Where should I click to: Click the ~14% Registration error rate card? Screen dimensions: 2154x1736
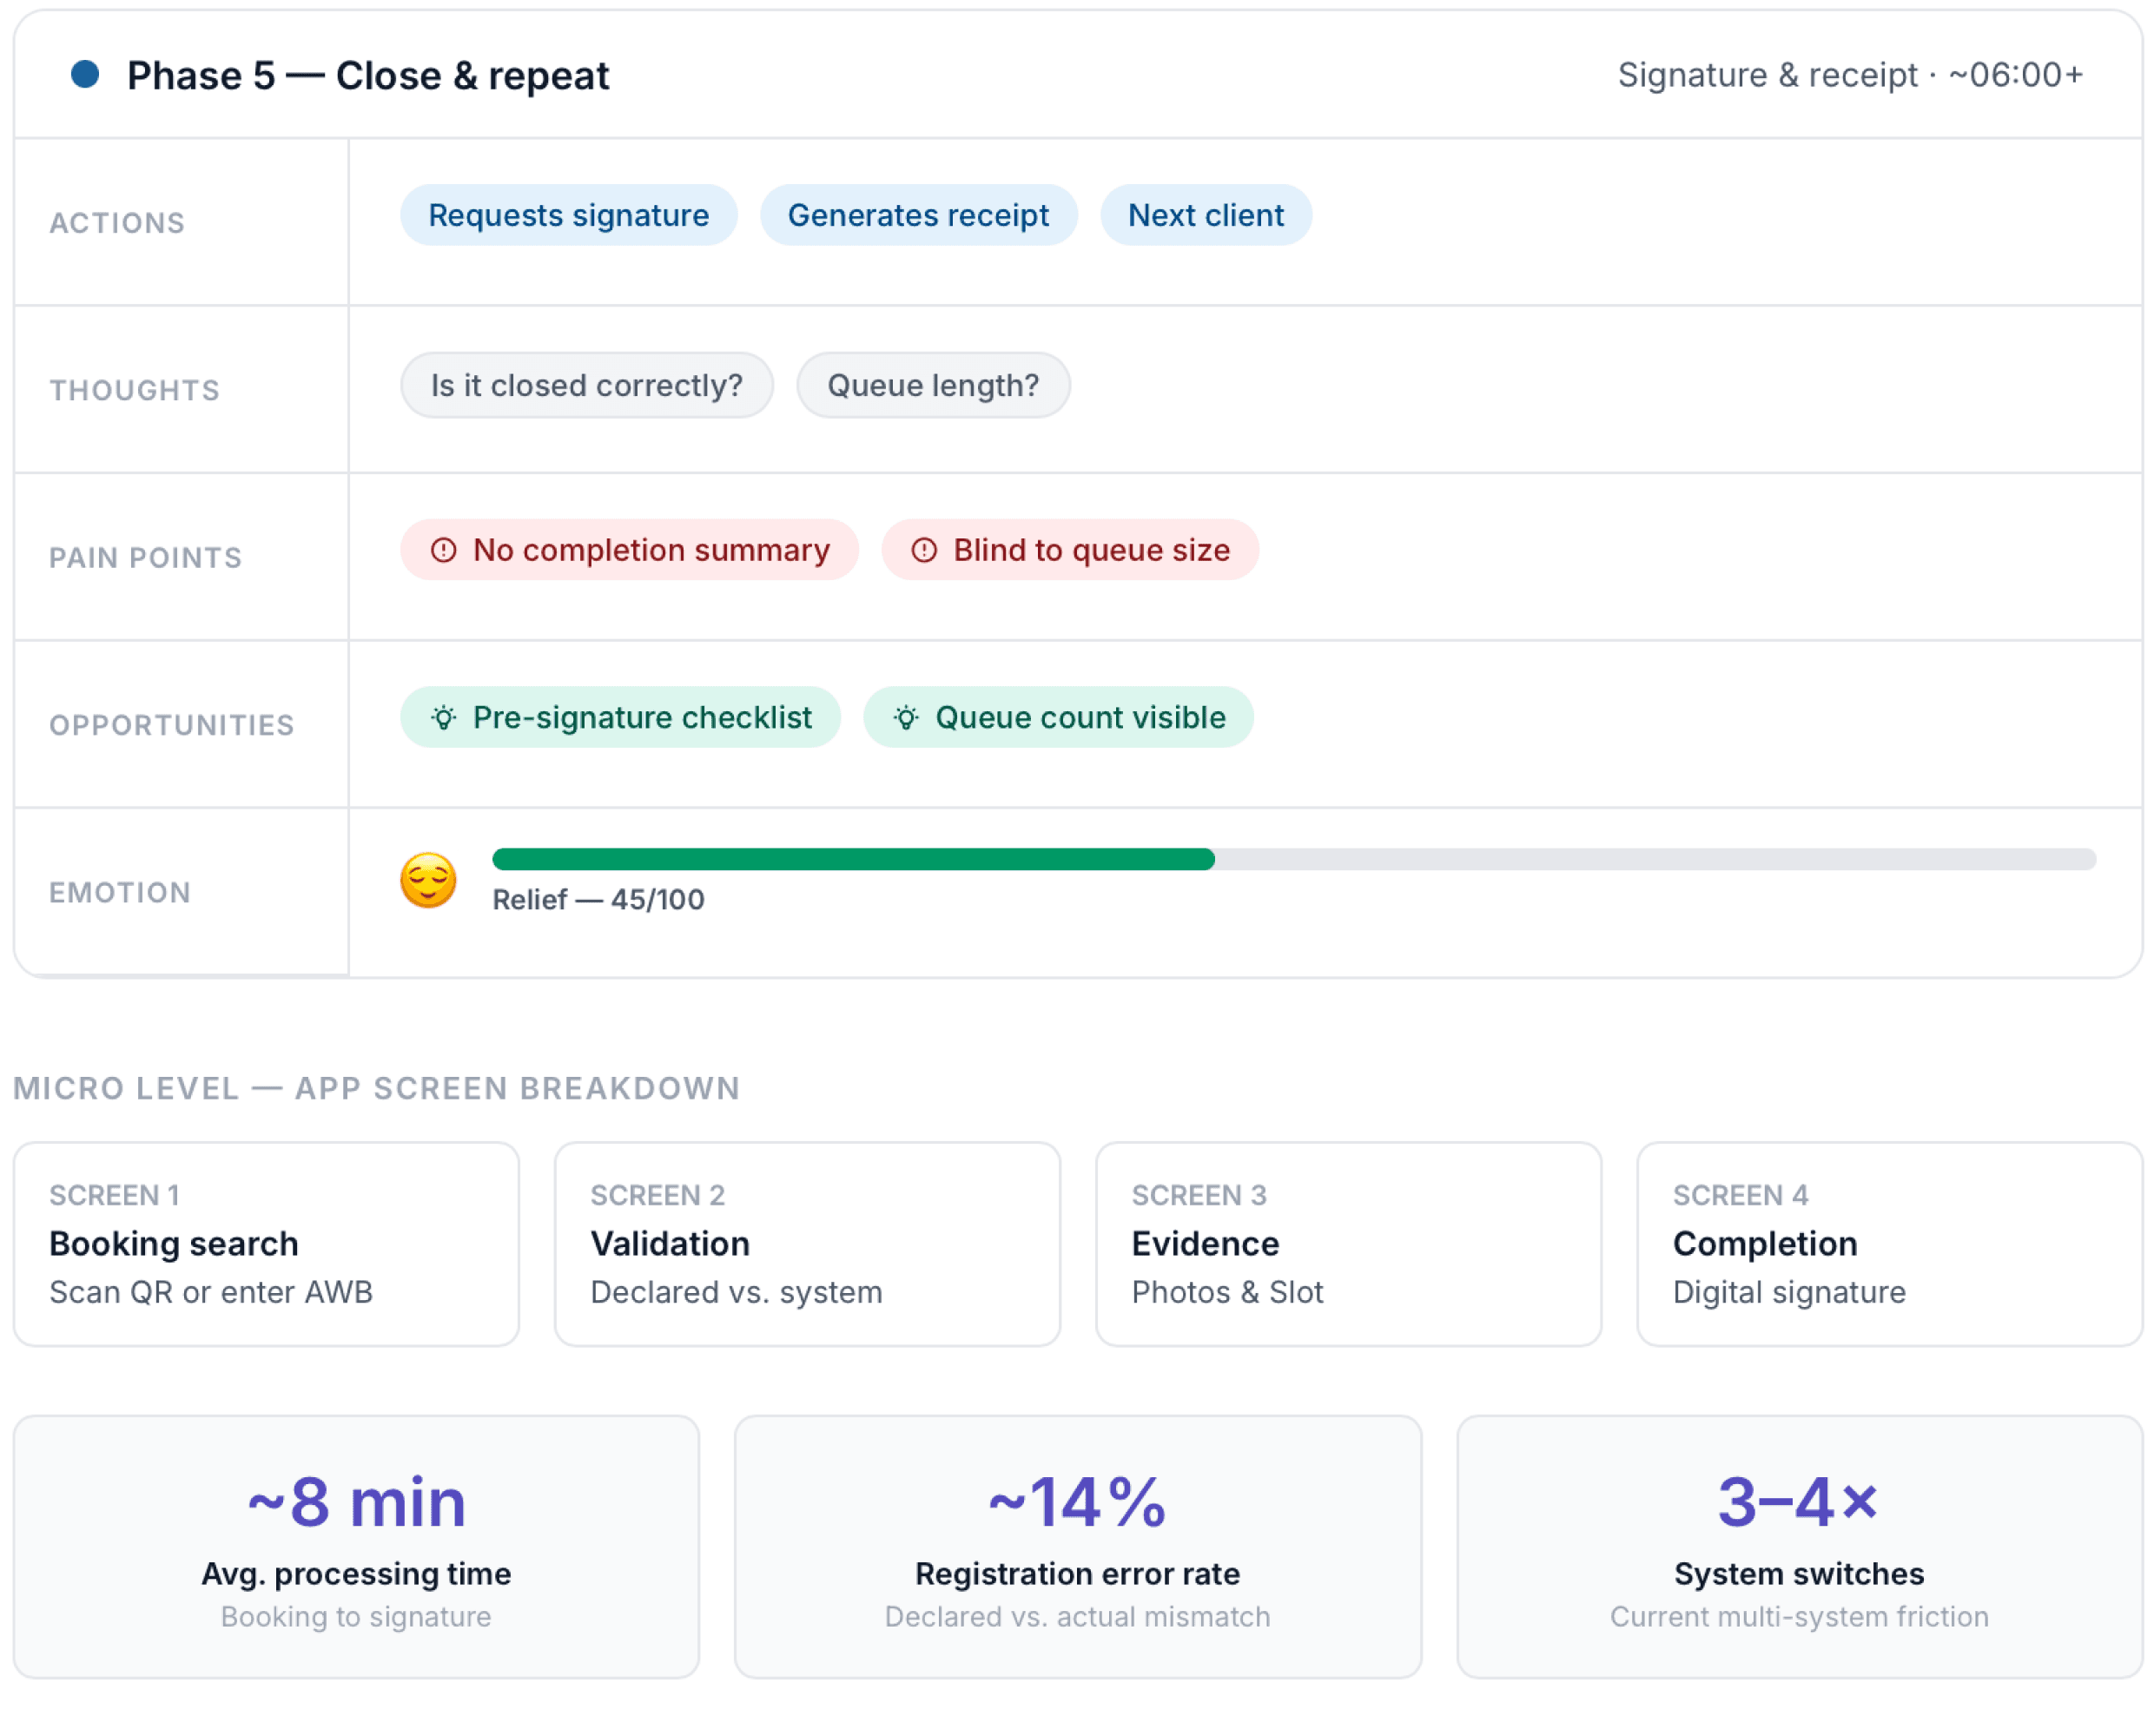pyautogui.click(x=1077, y=1546)
